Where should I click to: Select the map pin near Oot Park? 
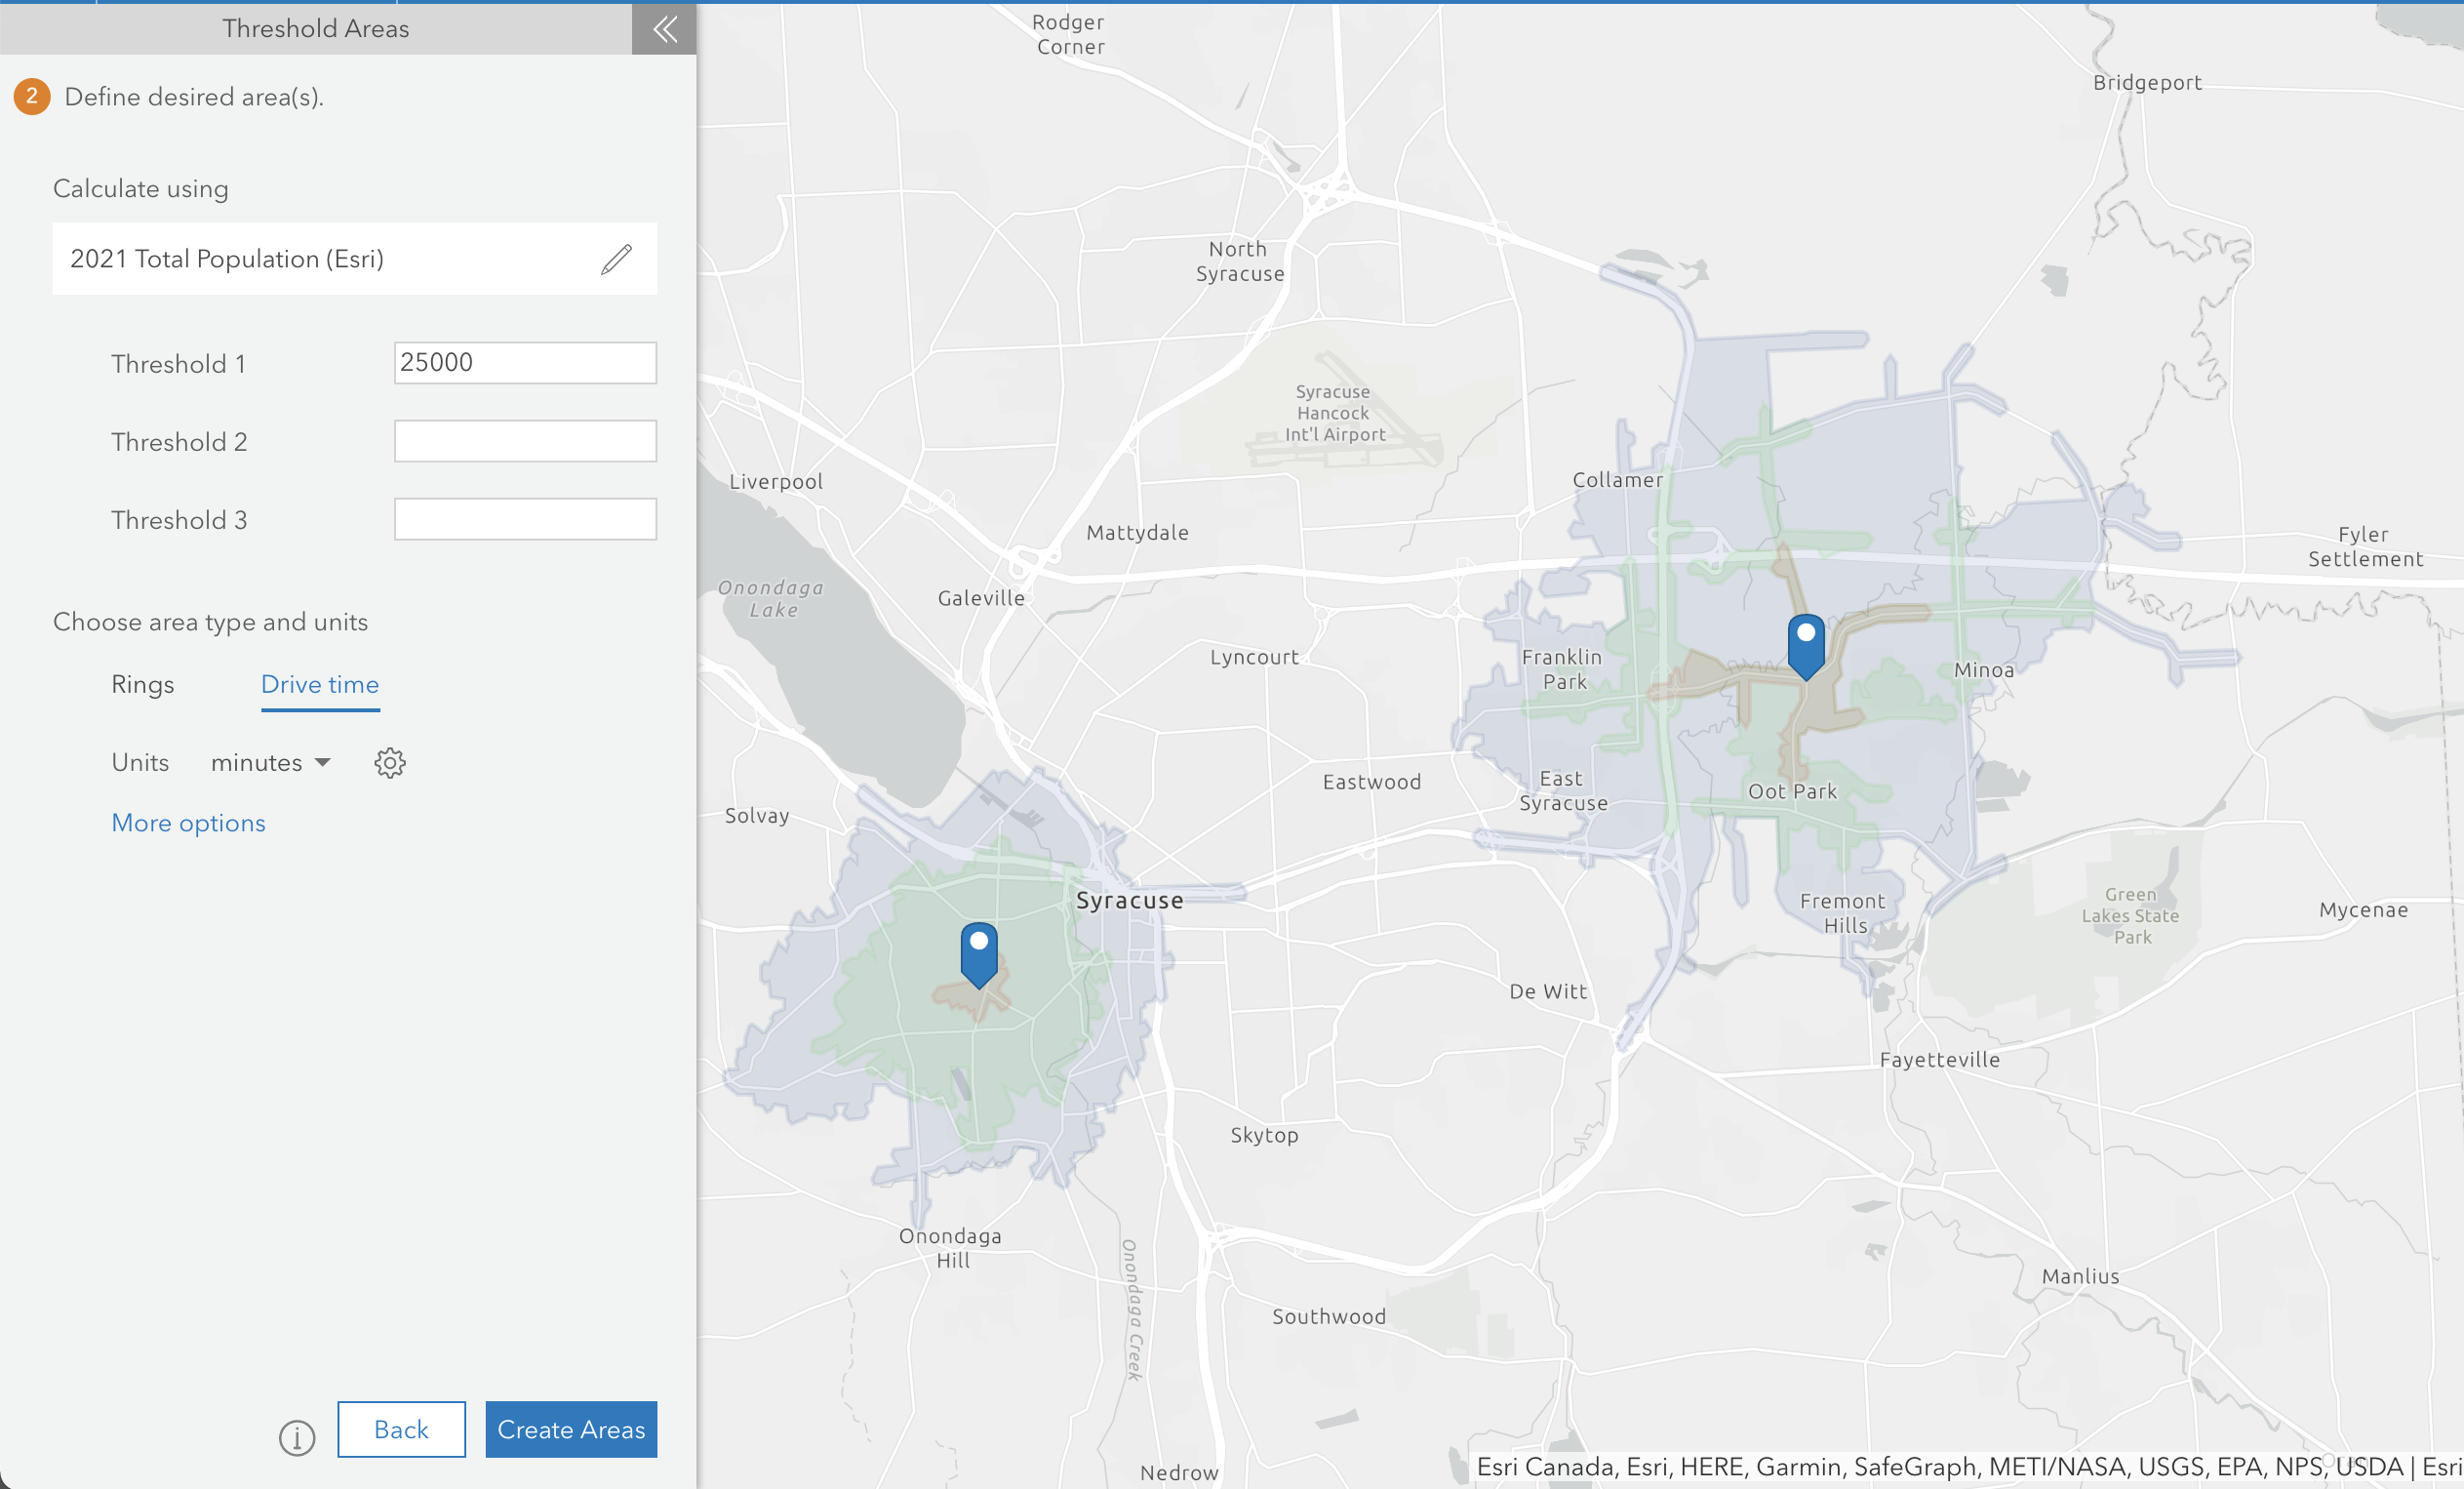(x=1806, y=646)
